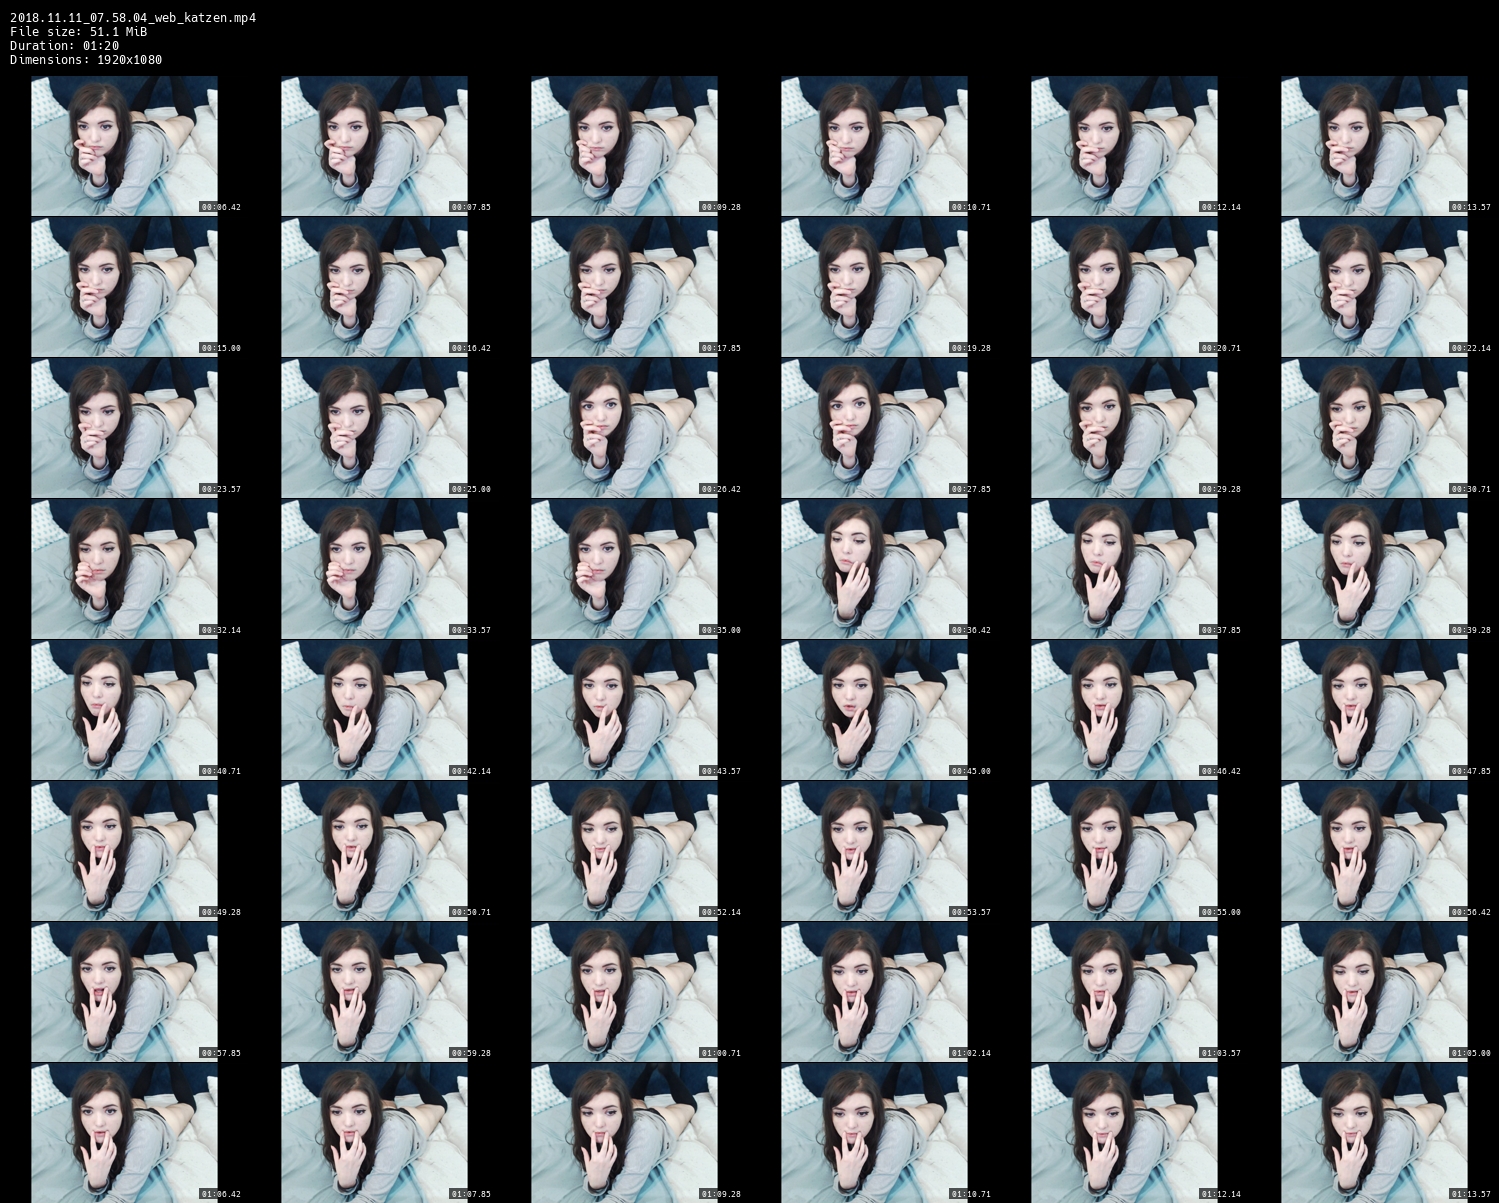The height and width of the screenshot is (1203, 1499).
Task: Click the thumbnail stamped 00:57.85
Action: (x=125, y=992)
